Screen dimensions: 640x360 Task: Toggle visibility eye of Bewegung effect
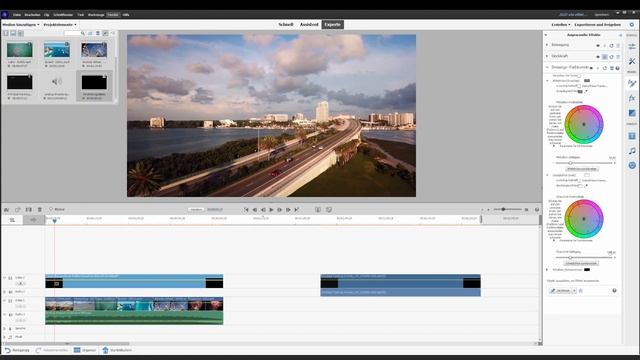(598, 45)
